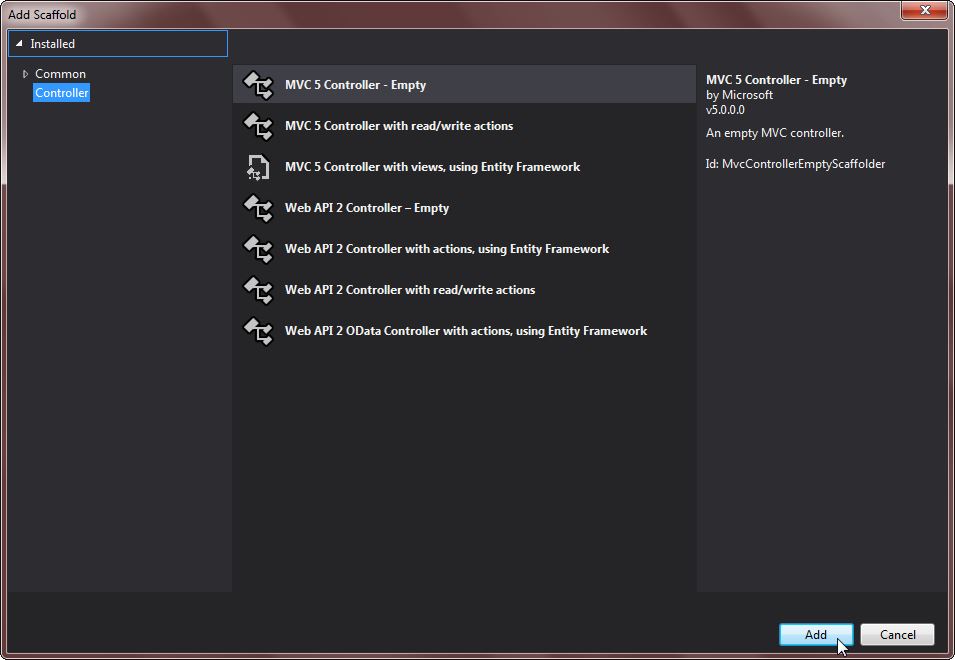Click the Web API 2 Controller – Empty icon
This screenshot has height=660, width=955.
coord(258,208)
